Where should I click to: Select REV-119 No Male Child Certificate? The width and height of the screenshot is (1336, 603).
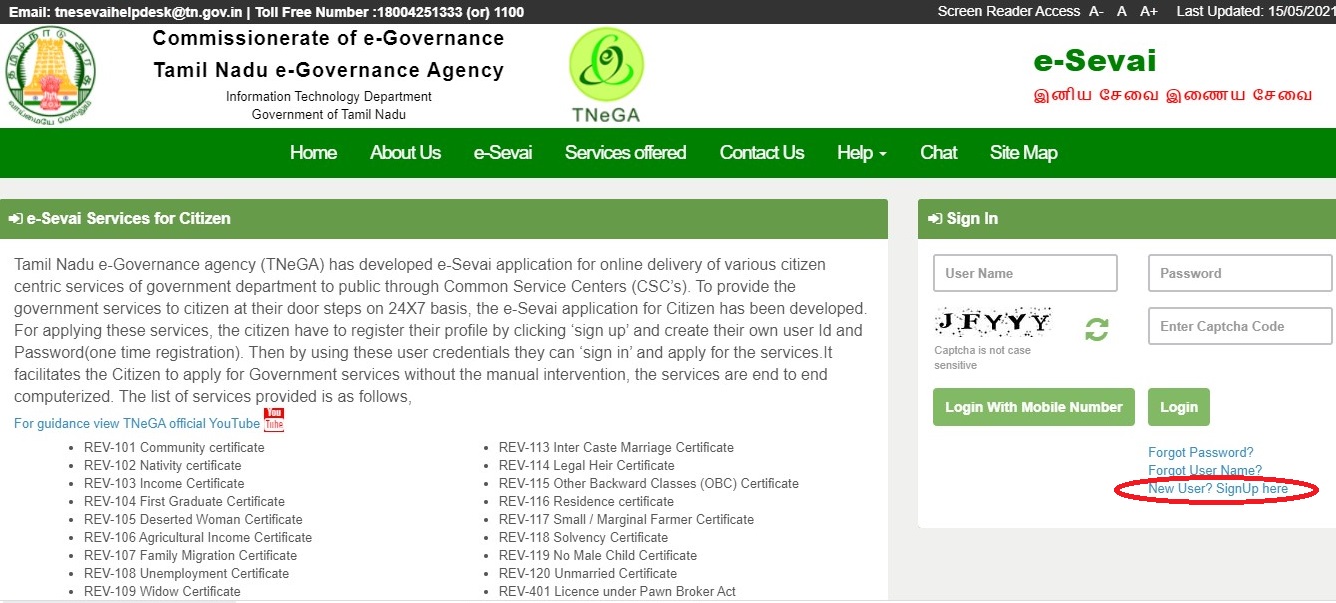pyautogui.click(x=598, y=556)
